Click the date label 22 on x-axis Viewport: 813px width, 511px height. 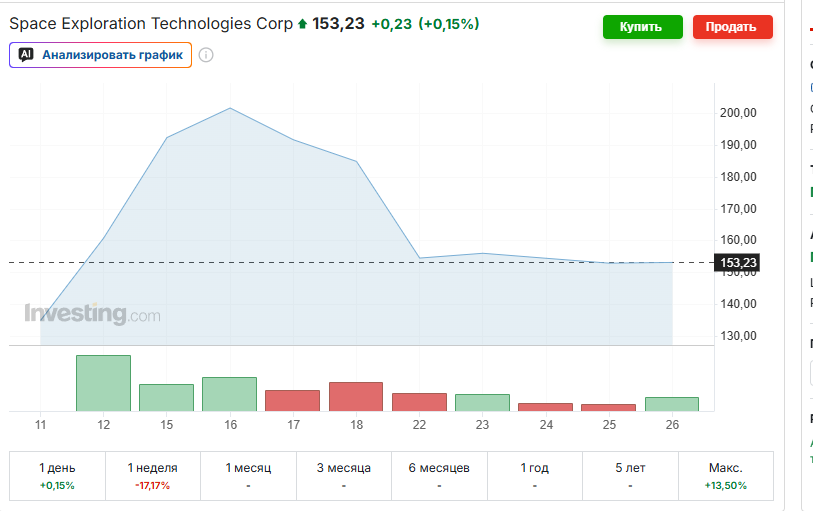coord(419,425)
